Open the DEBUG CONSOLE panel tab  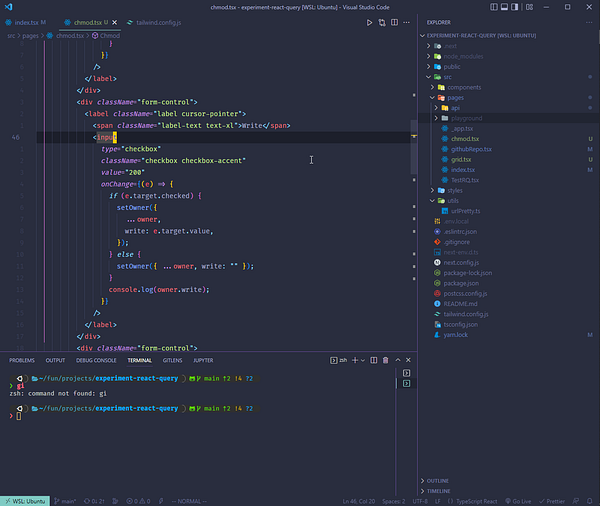coord(96,361)
